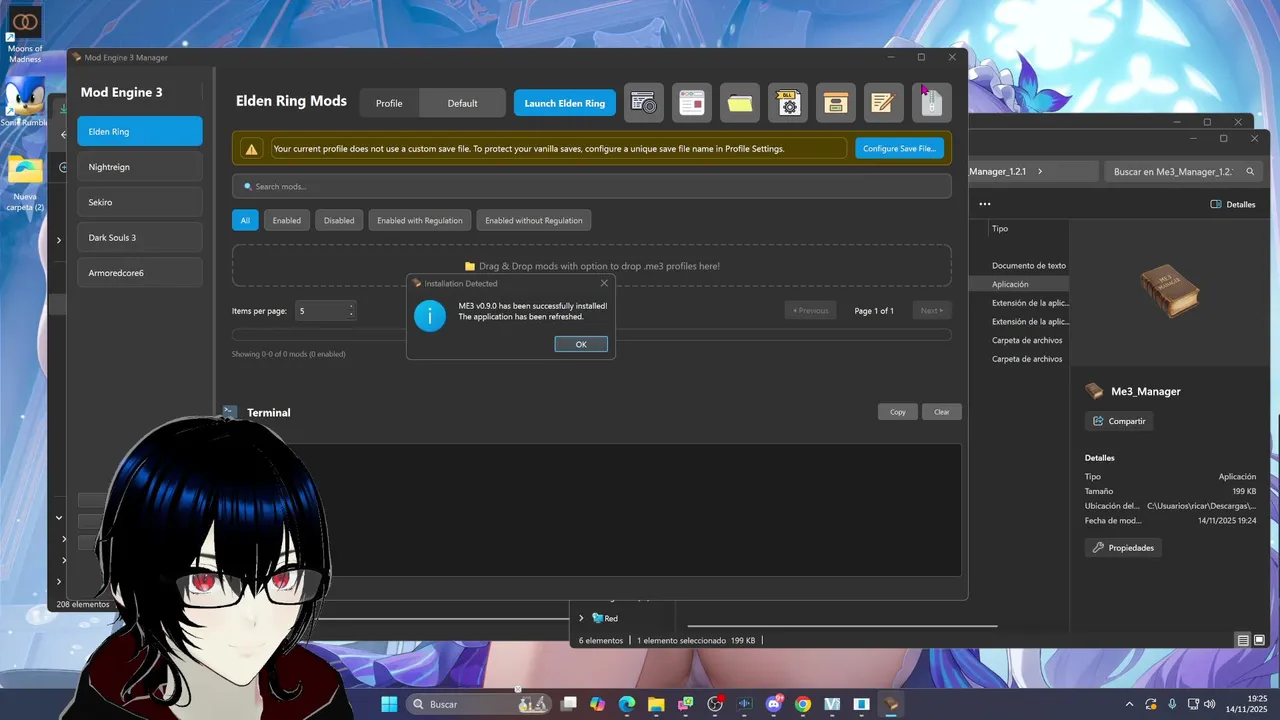Click the Launch Elden Ring button
Screen dimensions: 1280x720
(565, 103)
